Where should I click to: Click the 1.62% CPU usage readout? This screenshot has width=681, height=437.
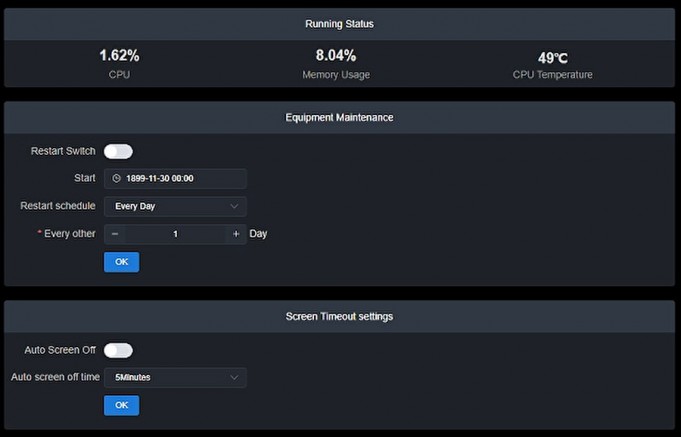pos(119,56)
